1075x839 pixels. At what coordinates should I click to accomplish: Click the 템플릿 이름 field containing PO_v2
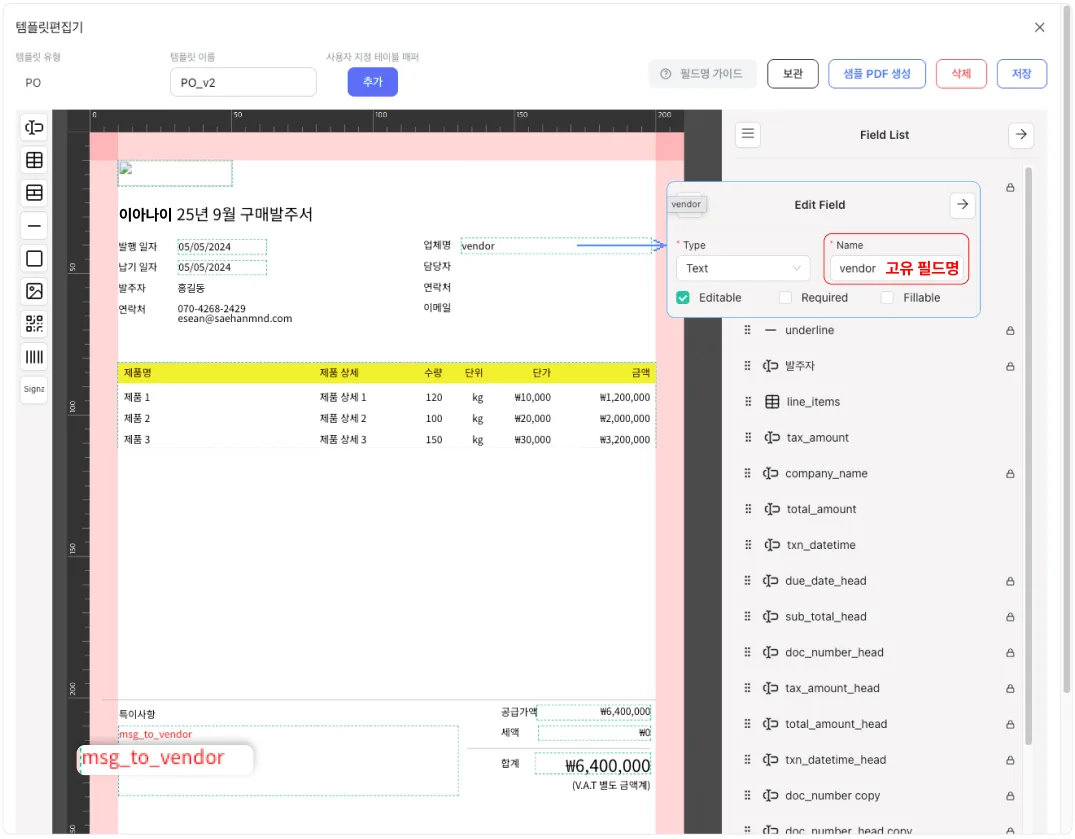(243, 83)
